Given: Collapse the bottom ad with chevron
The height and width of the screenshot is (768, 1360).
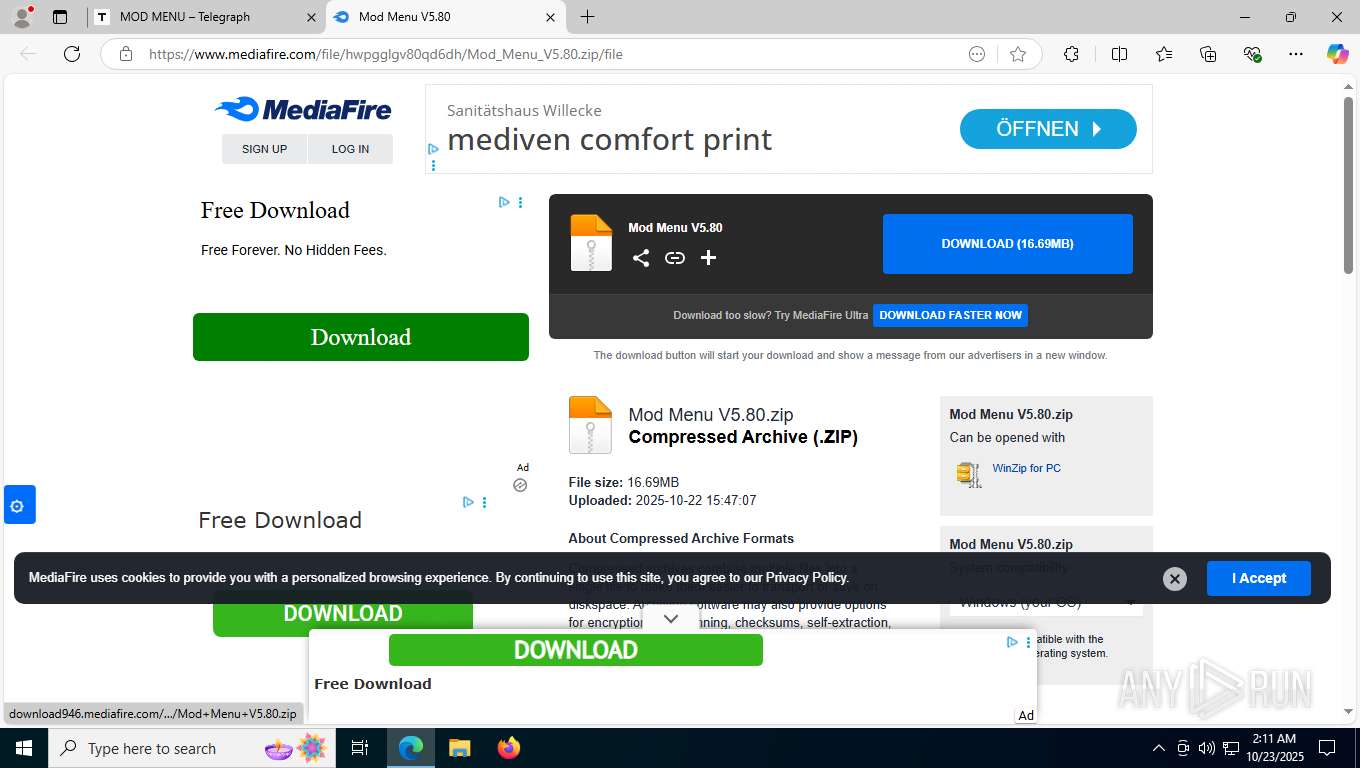Looking at the screenshot, I should (x=671, y=619).
